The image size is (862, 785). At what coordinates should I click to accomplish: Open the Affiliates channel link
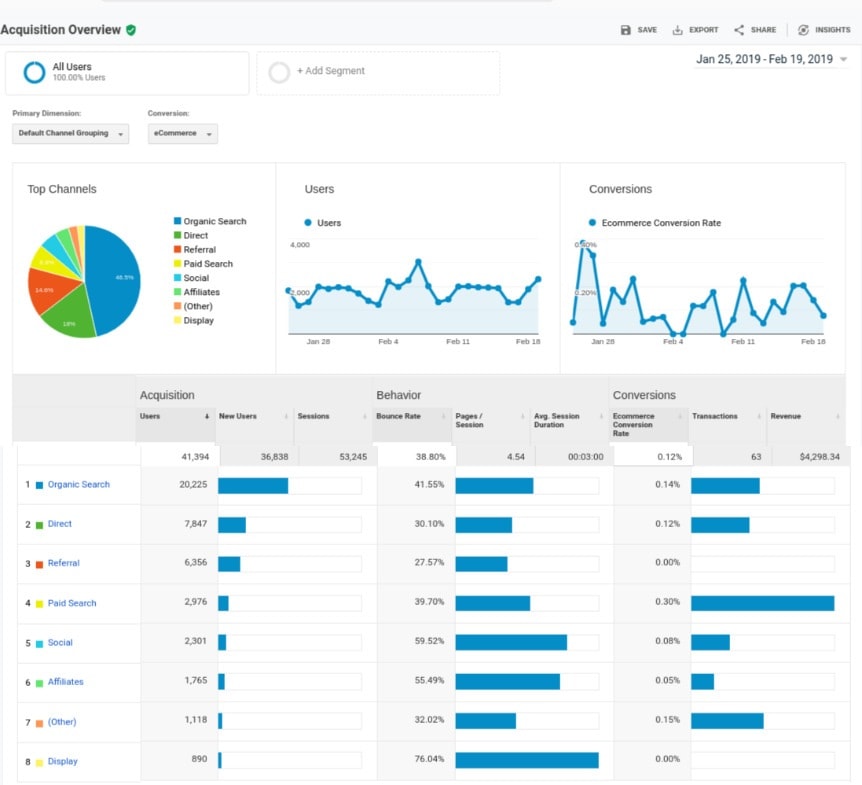tap(65, 682)
